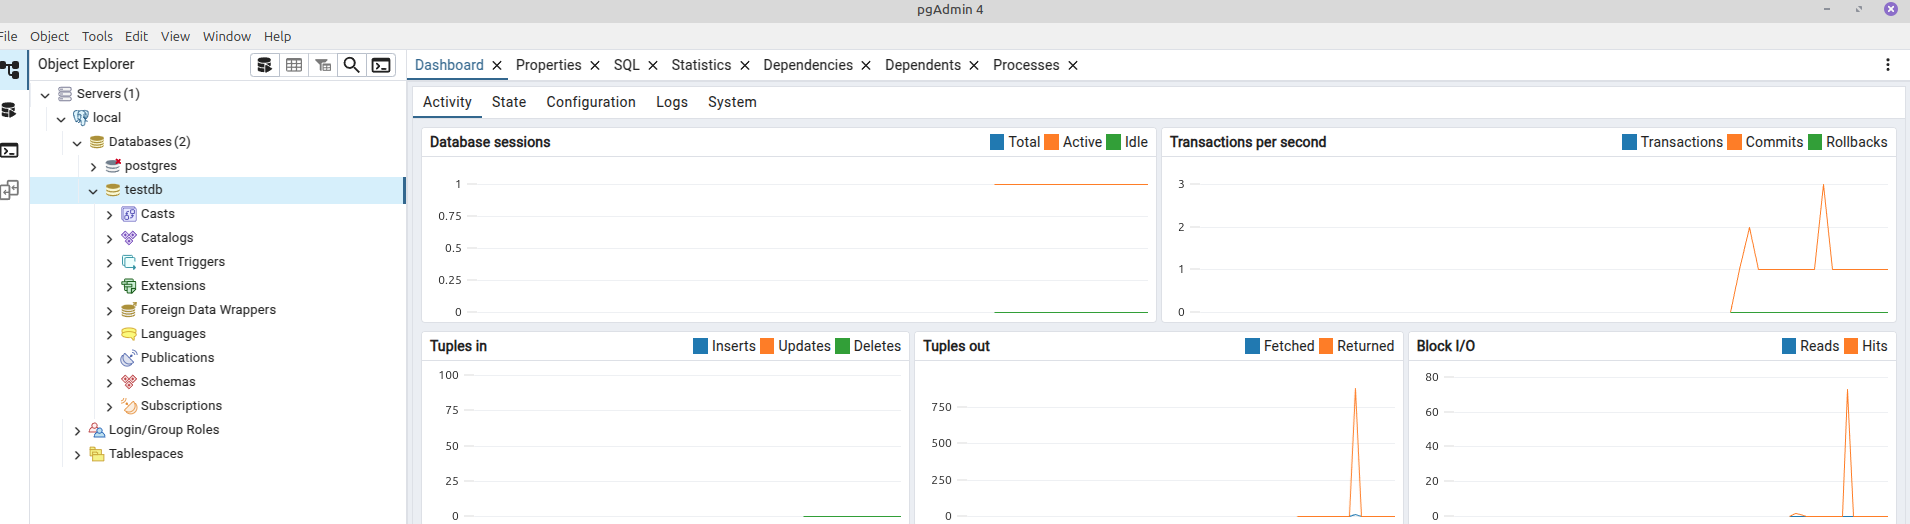Click the green Deletes legend swatch
The width and height of the screenshot is (1910, 524).
pyautogui.click(x=842, y=346)
